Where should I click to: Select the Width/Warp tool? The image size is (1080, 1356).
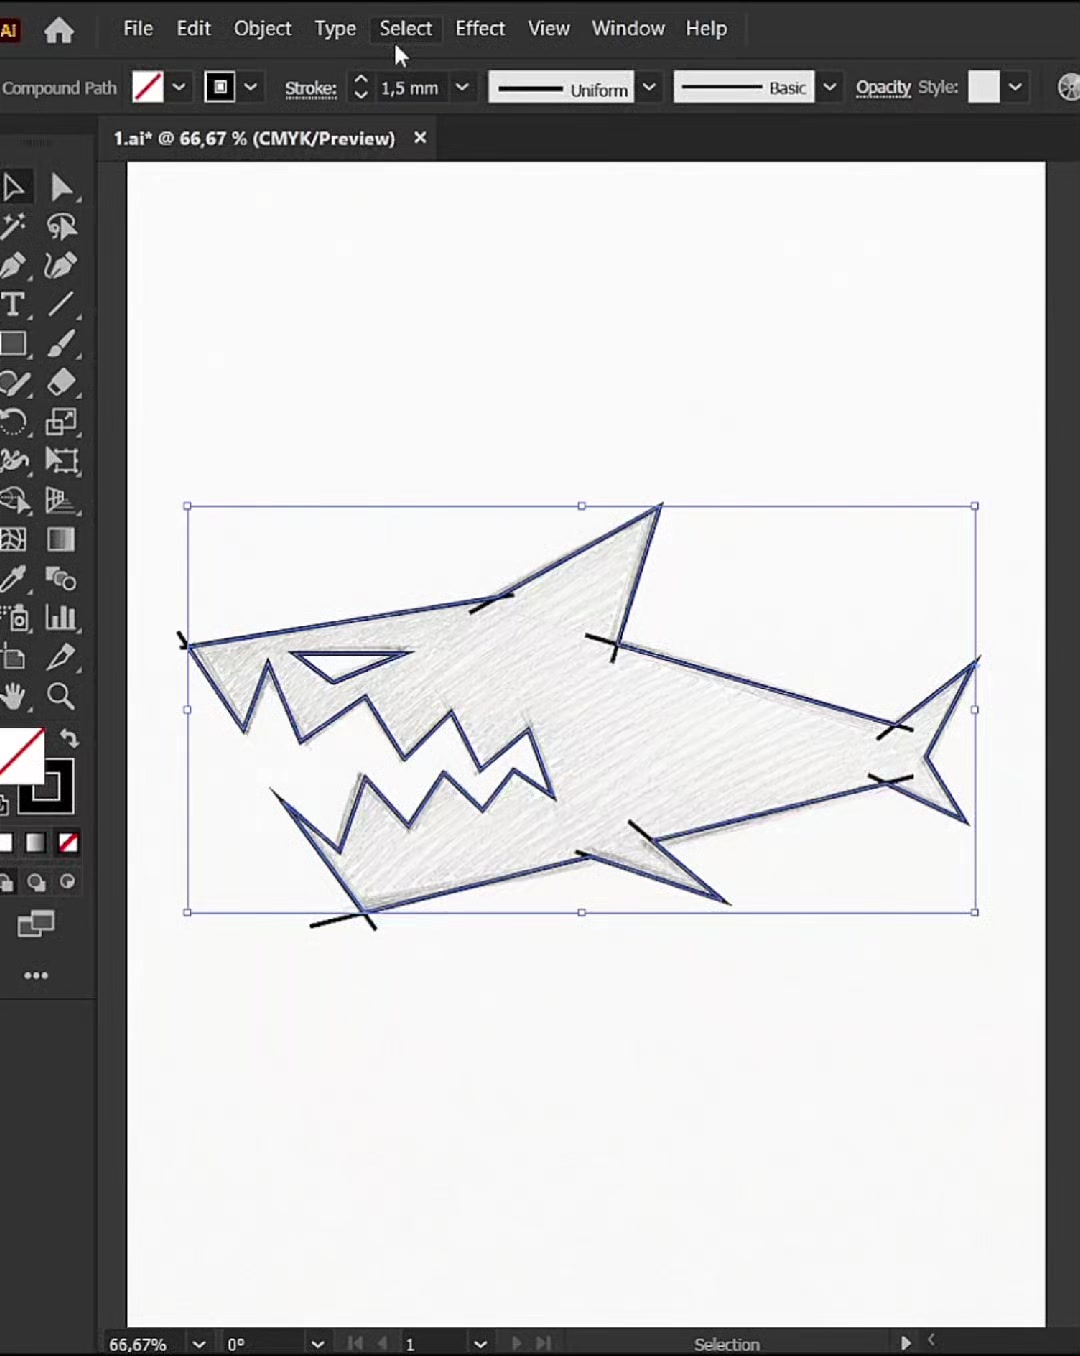[x=13, y=460]
